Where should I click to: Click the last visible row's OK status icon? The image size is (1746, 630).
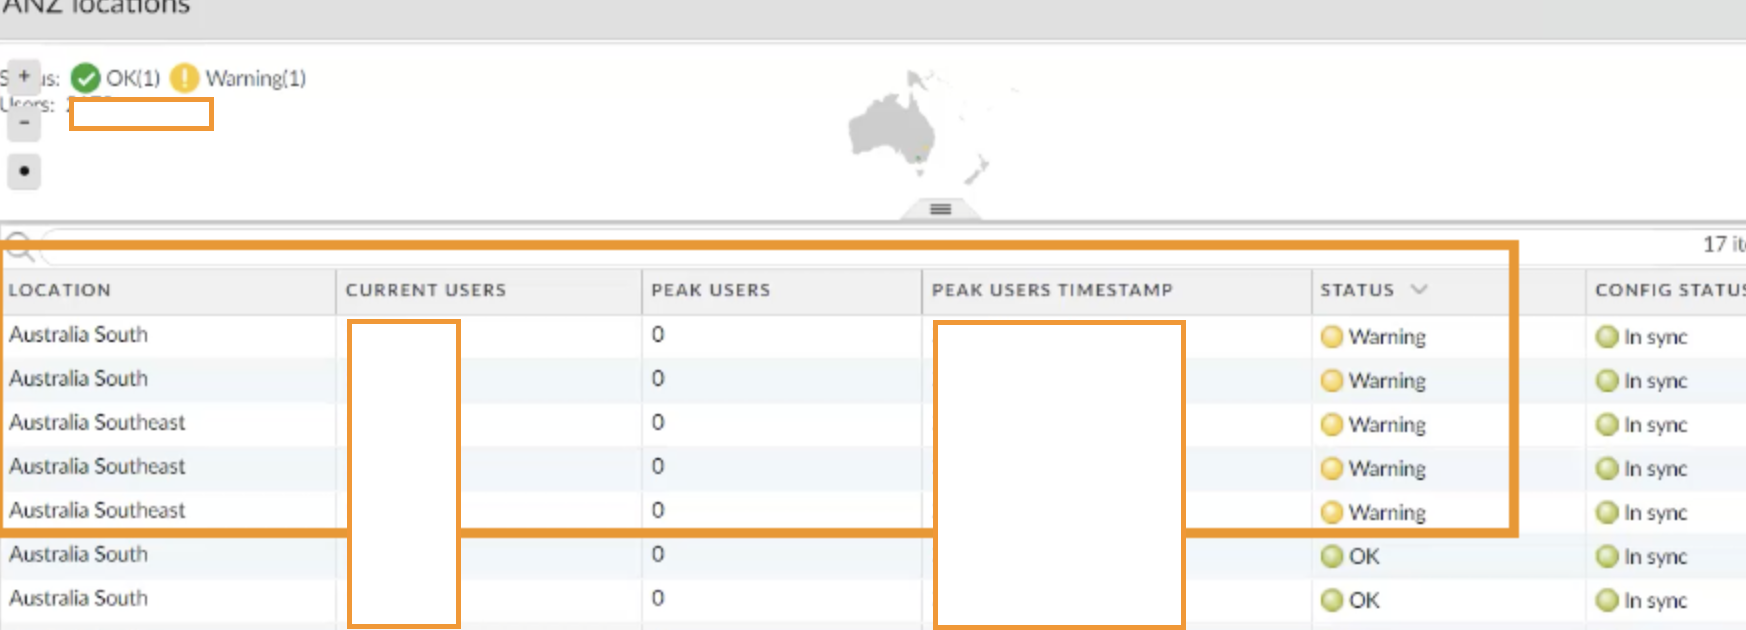coord(1331,600)
